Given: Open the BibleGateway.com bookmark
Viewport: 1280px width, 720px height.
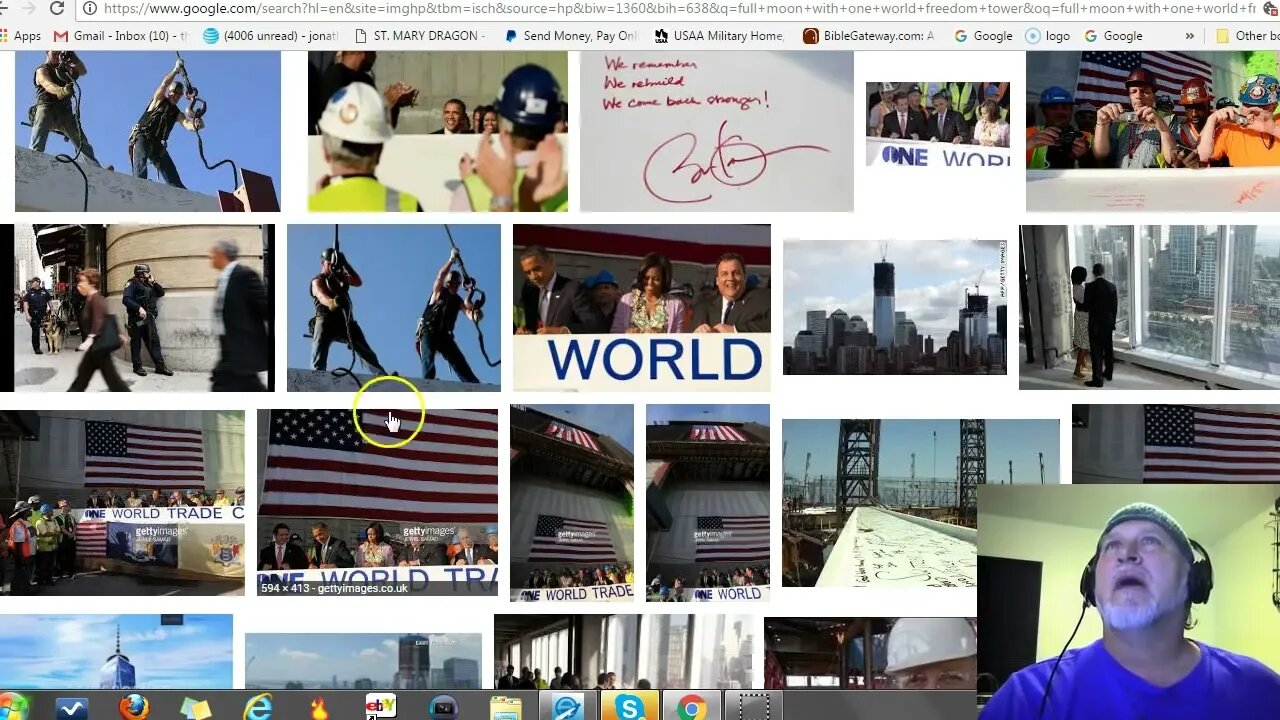Looking at the screenshot, I should (870, 35).
